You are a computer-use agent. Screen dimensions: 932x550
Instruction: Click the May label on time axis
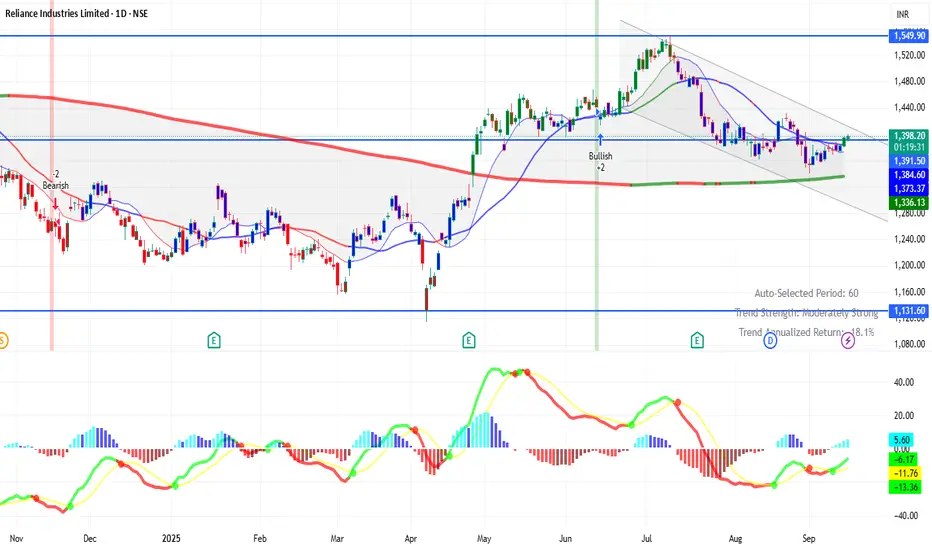click(484, 539)
